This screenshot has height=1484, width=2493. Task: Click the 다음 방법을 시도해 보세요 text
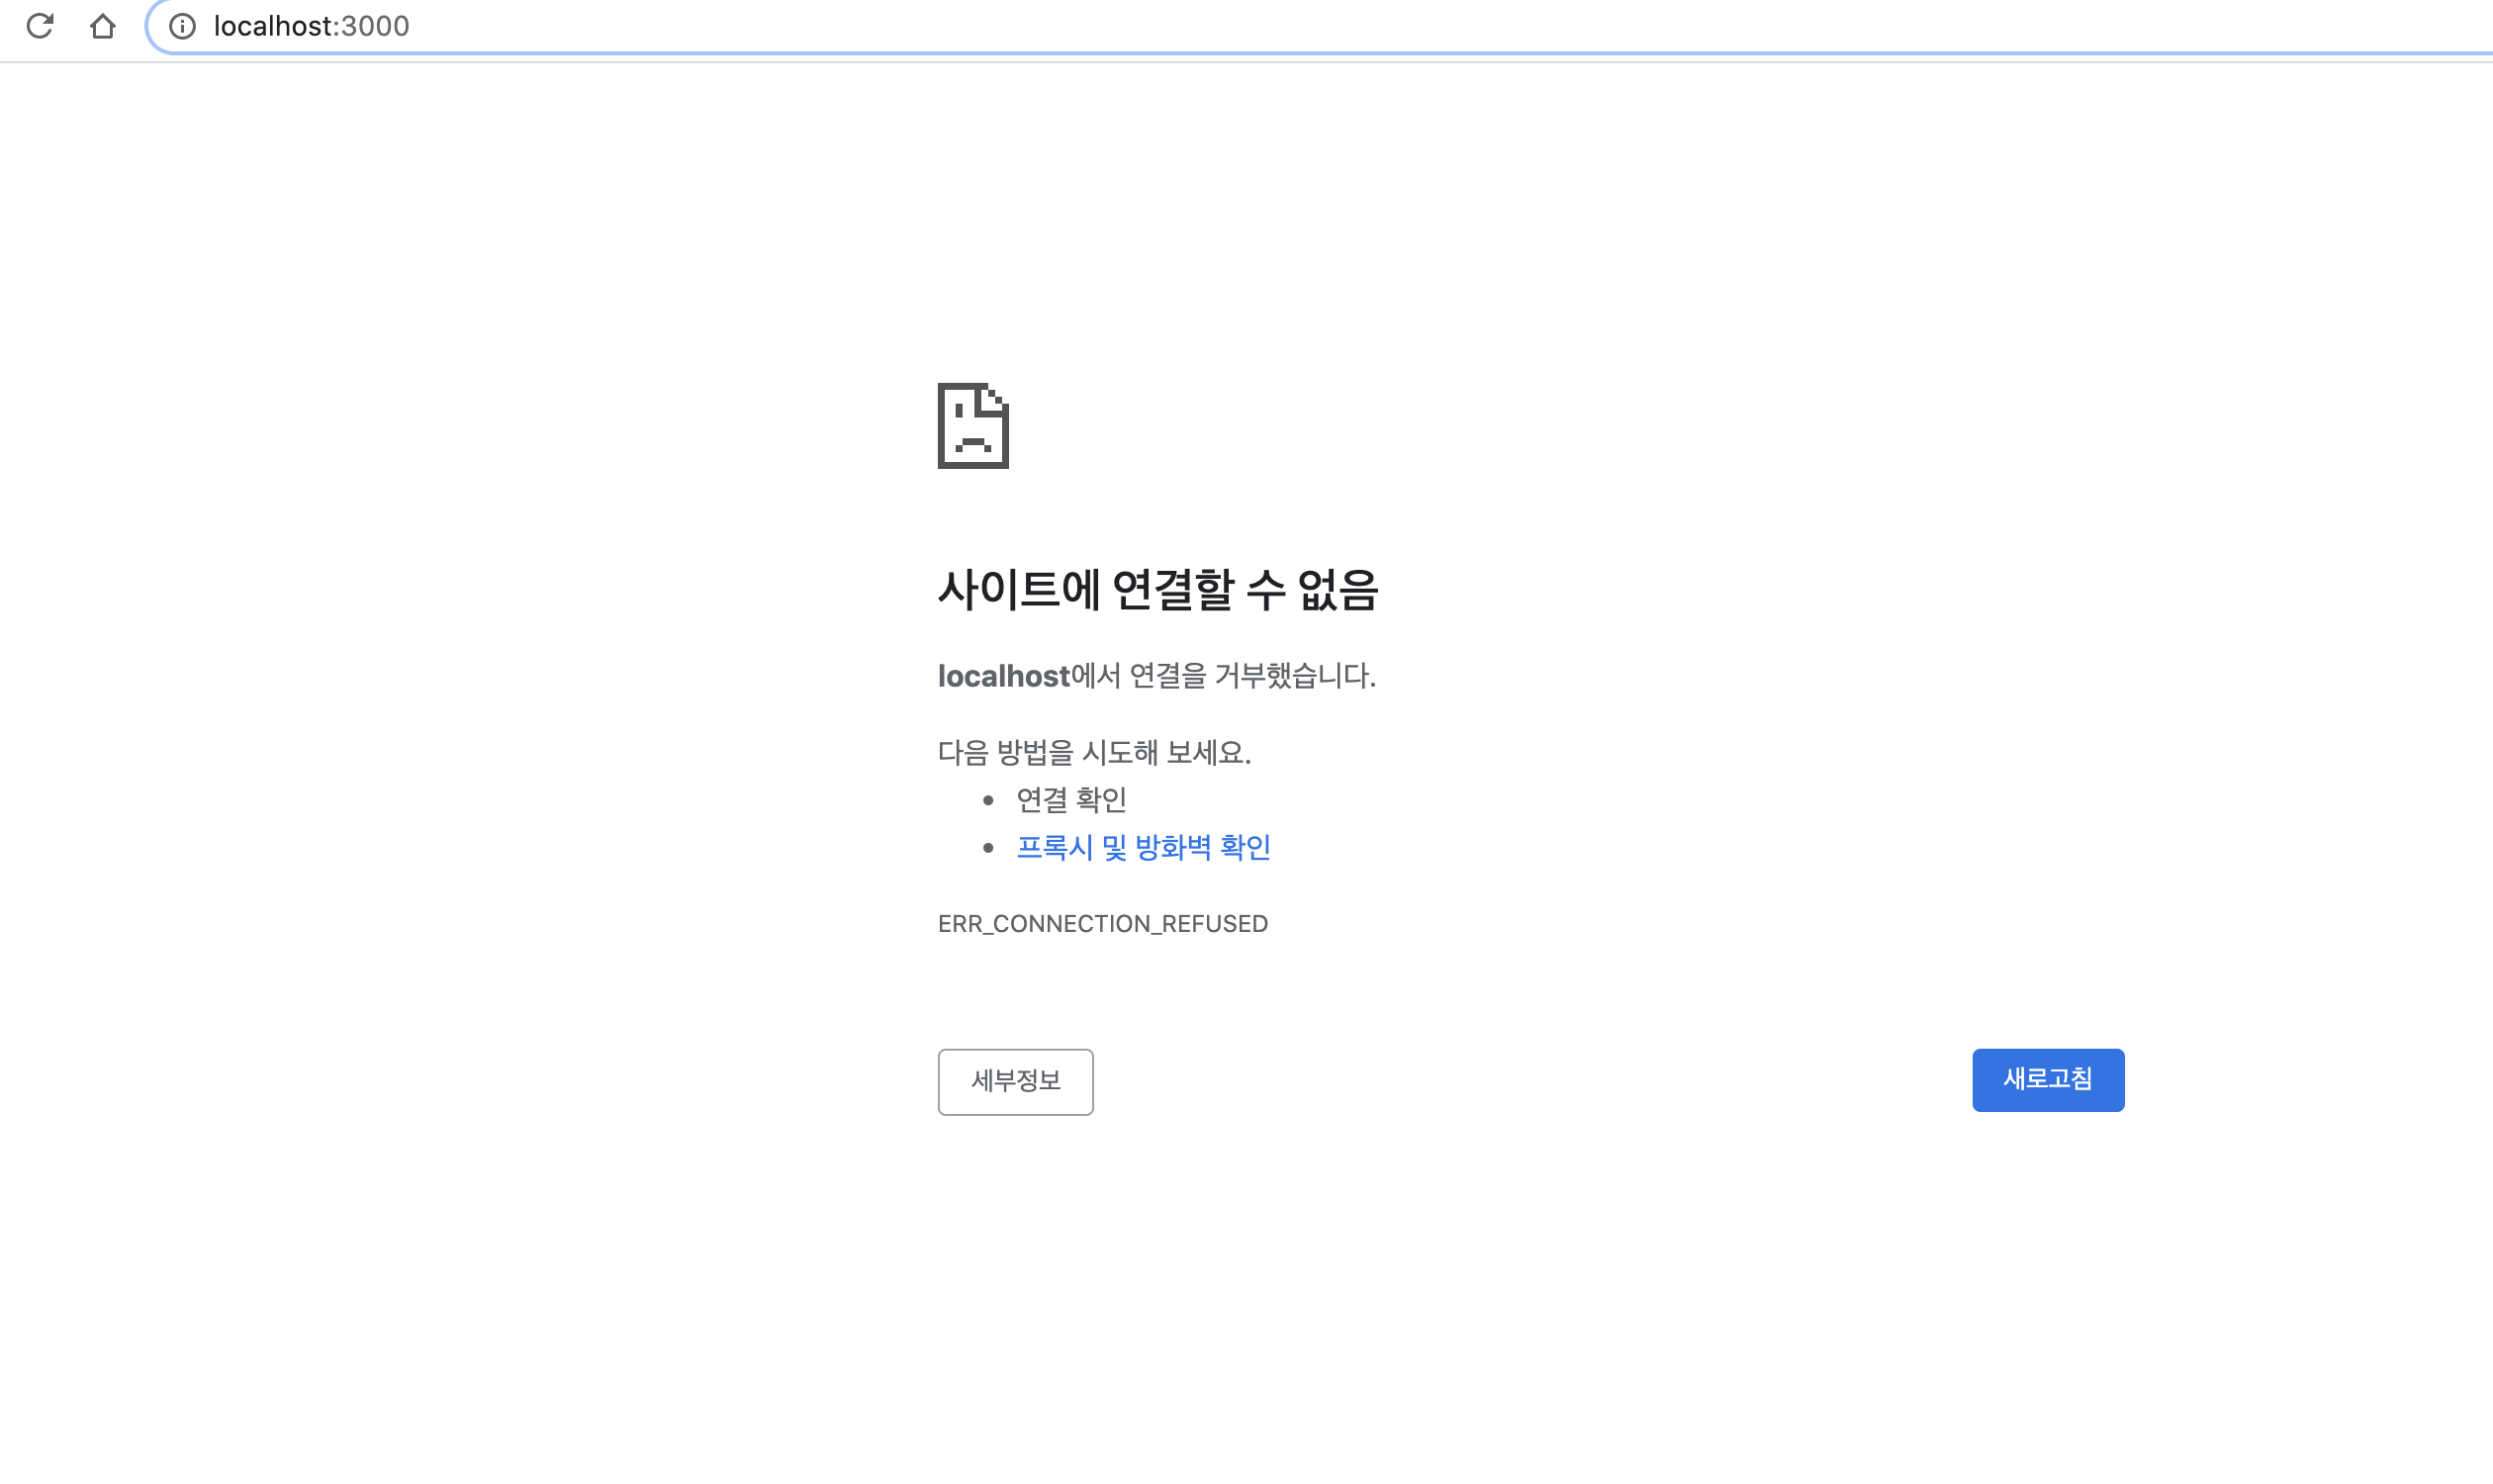[x=1094, y=752]
